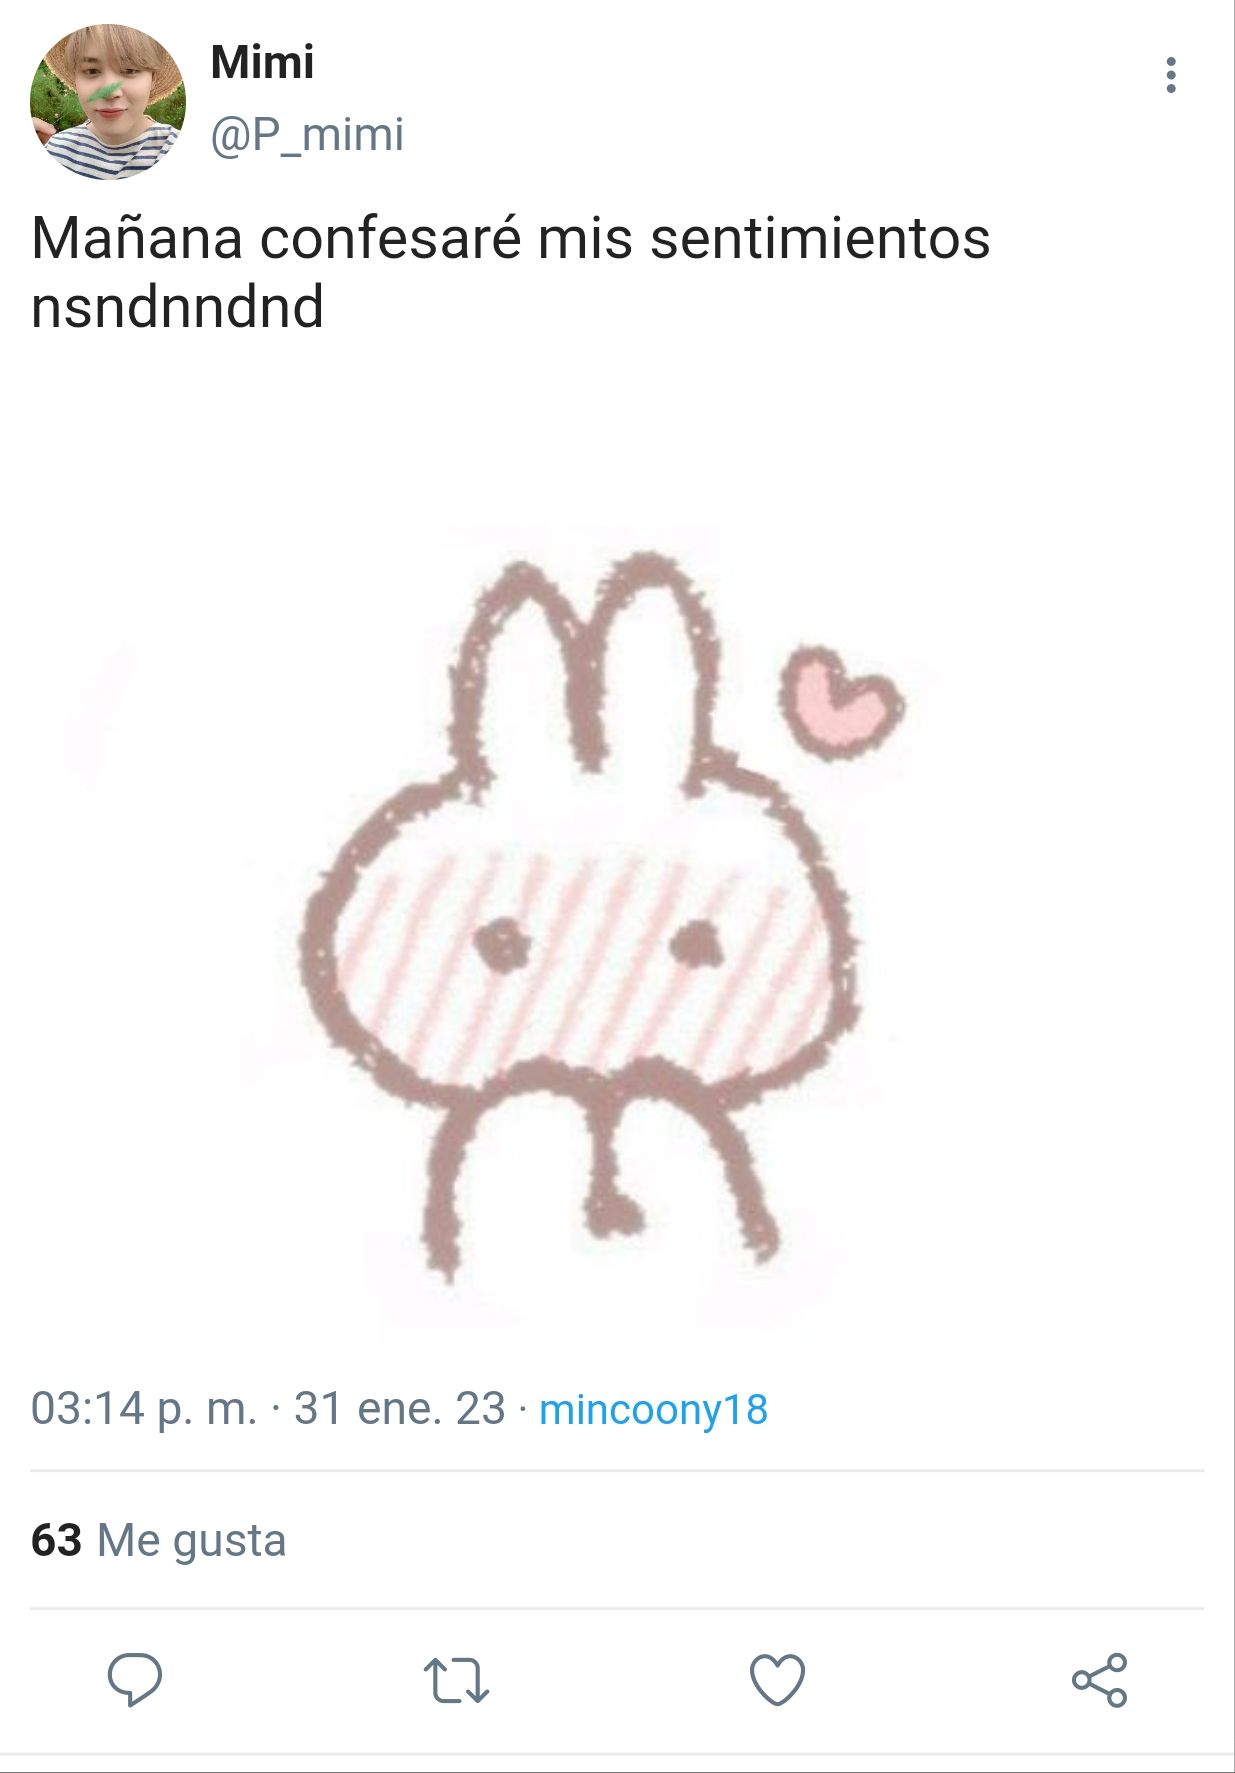Open the mincoony18 source link
Viewport: 1235px width, 1773px height.
tap(654, 1409)
